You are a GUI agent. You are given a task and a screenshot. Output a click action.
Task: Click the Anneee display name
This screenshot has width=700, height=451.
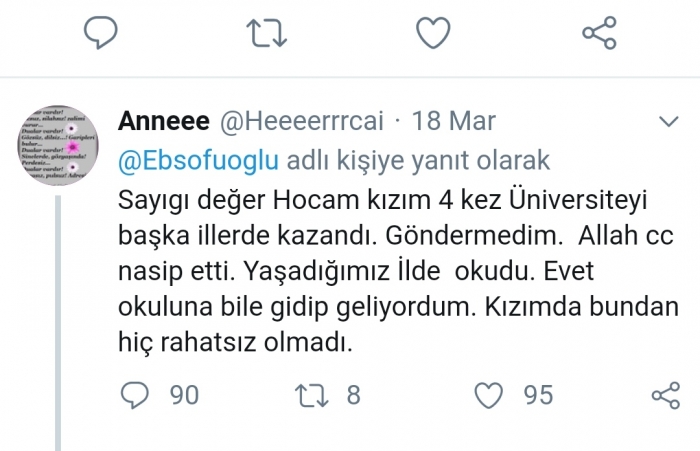click(x=163, y=122)
